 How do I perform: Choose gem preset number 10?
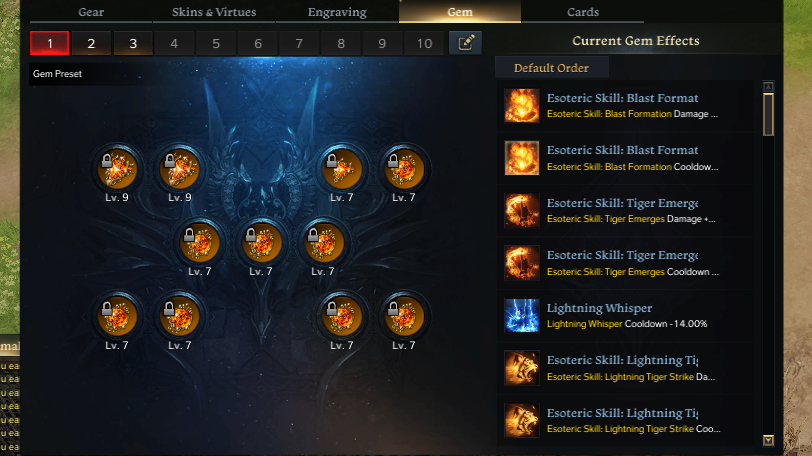(x=425, y=43)
